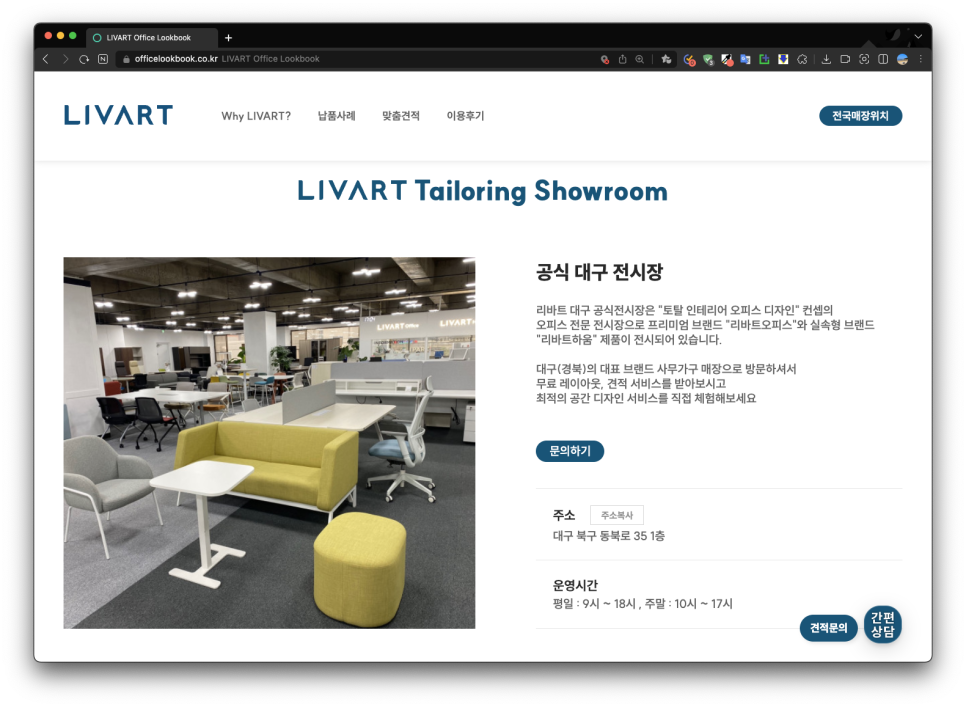Select the LIVART Office Lookbook tab
The height and width of the screenshot is (707, 966).
click(152, 38)
